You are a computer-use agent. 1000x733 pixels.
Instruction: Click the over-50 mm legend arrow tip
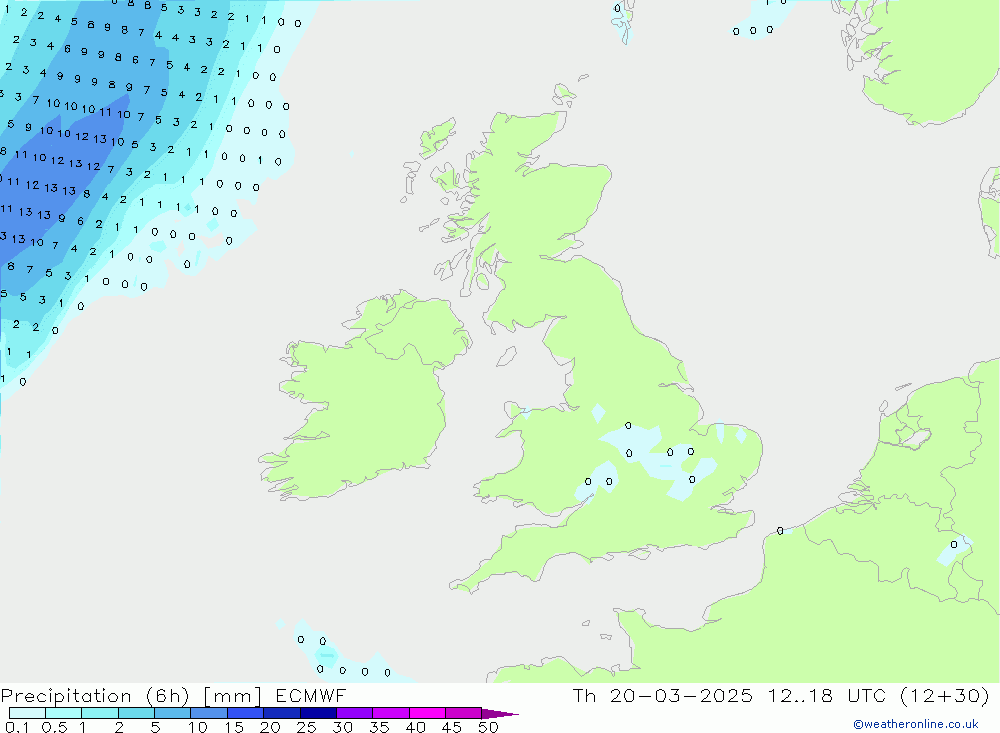coord(499,714)
